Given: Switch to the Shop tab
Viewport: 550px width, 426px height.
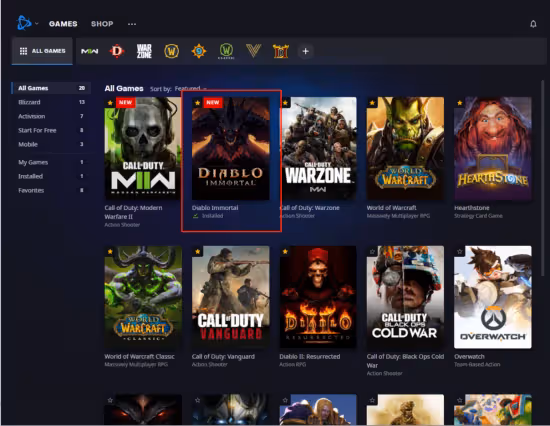Looking at the screenshot, I should point(102,24).
